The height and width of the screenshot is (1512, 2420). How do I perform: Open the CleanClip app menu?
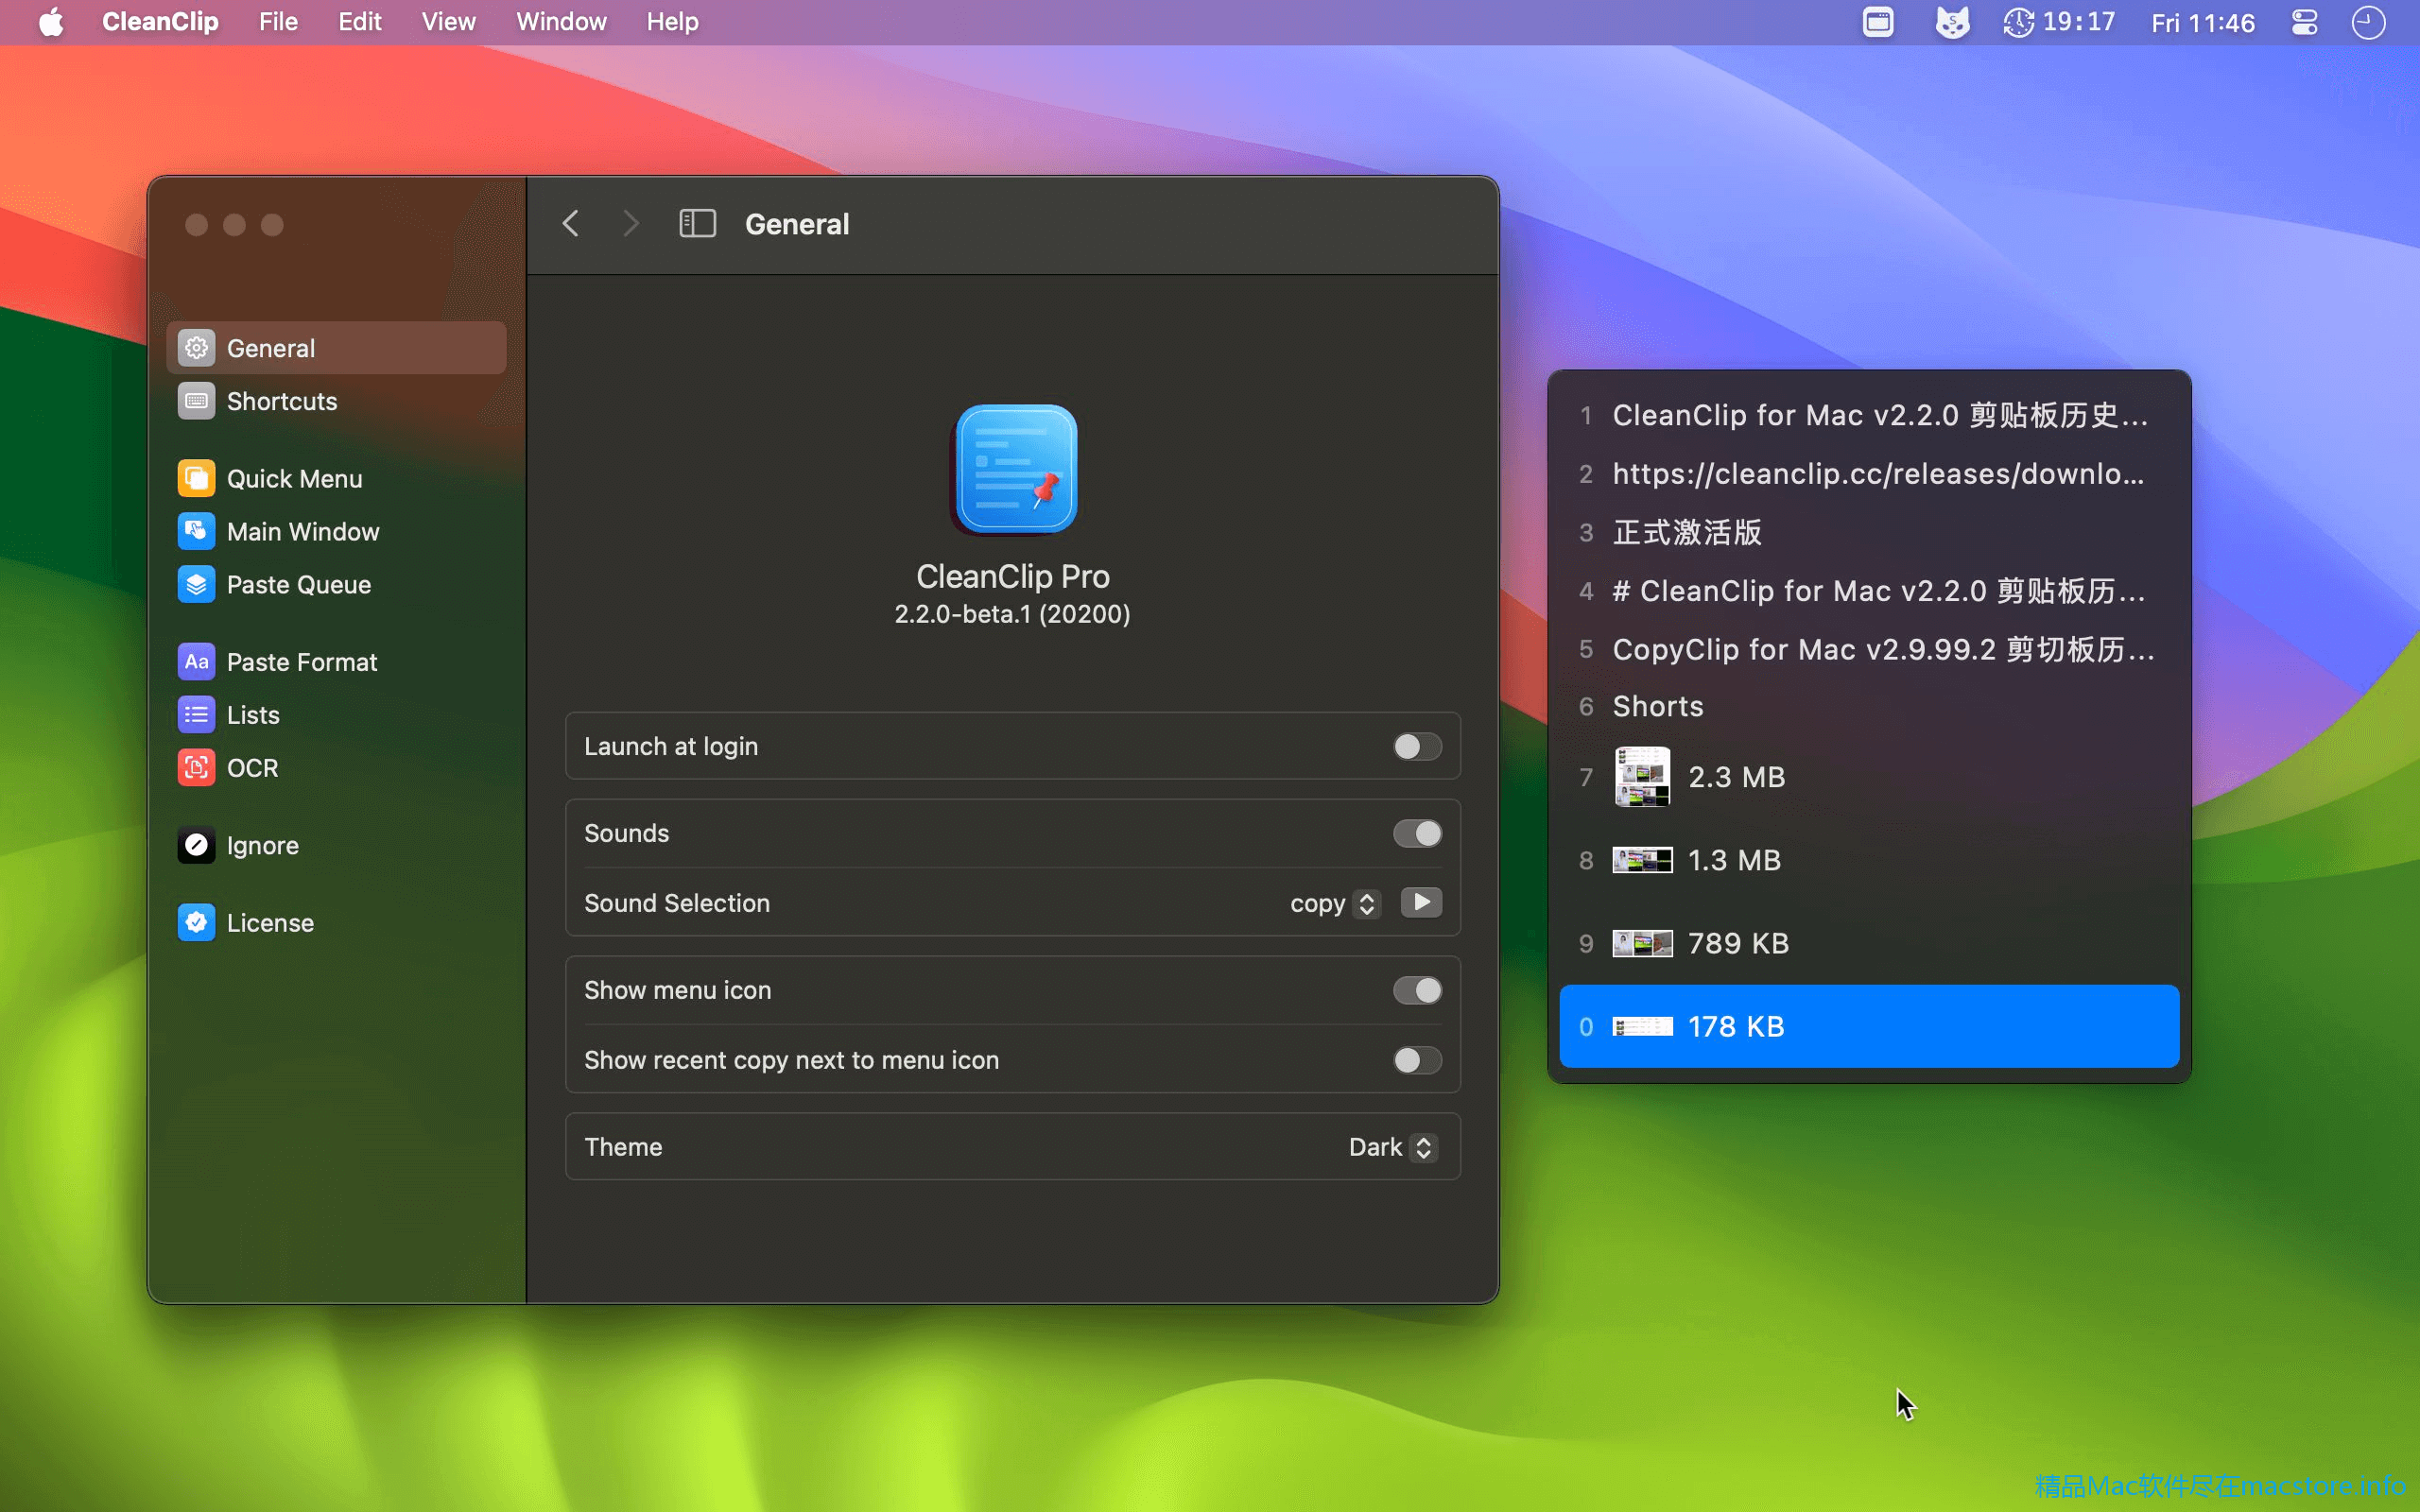click(160, 22)
